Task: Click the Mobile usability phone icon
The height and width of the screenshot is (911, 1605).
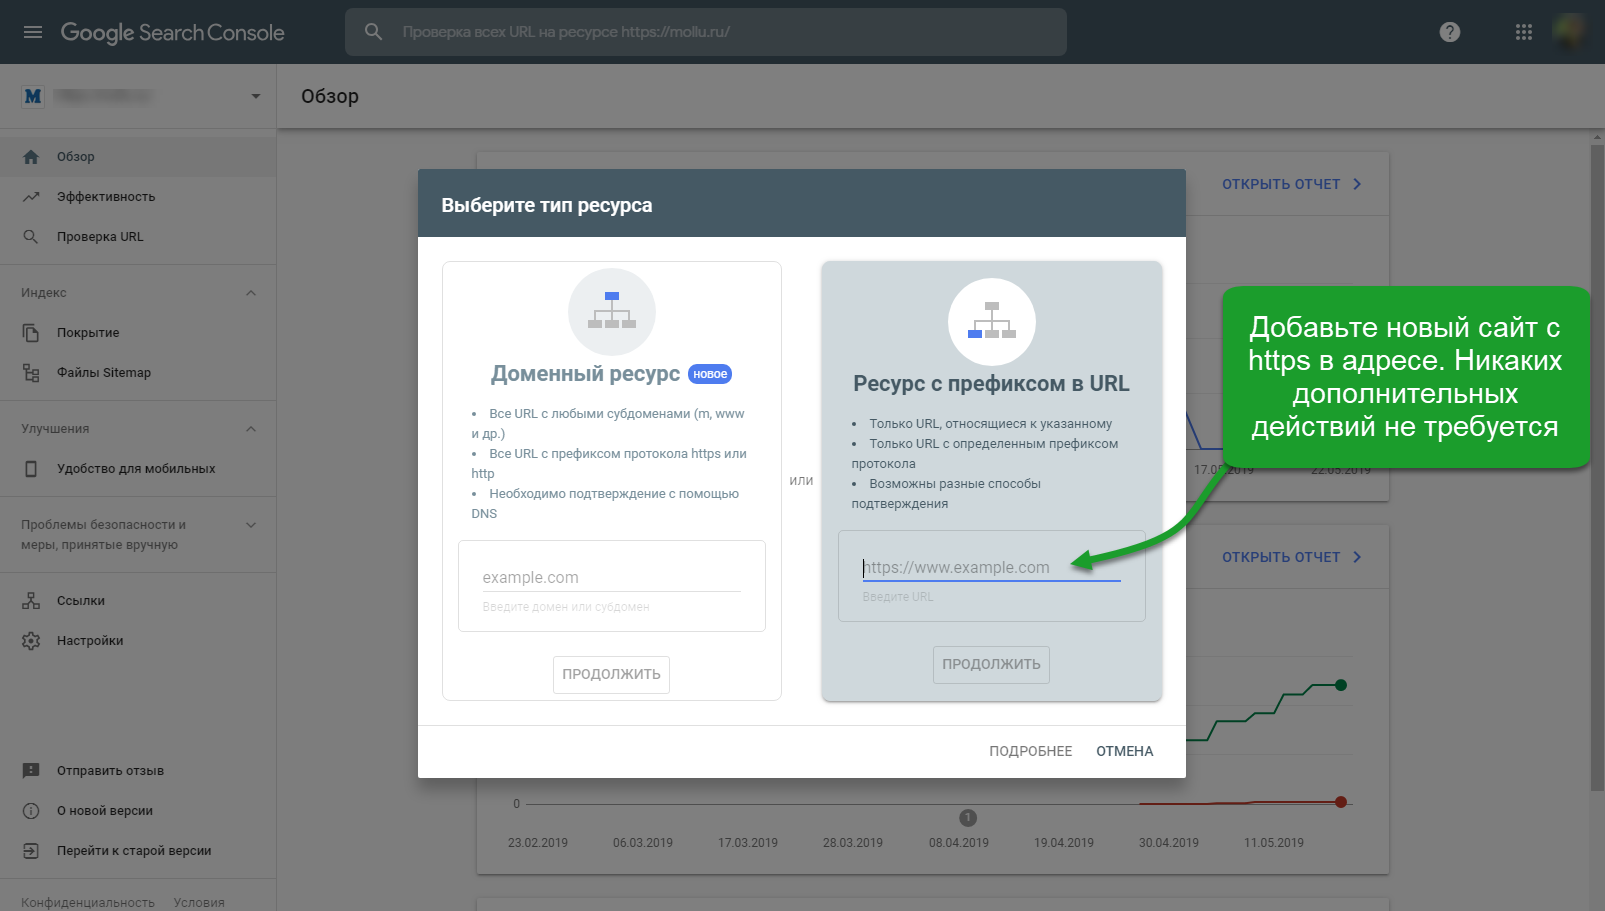Action: [x=31, y=469]
